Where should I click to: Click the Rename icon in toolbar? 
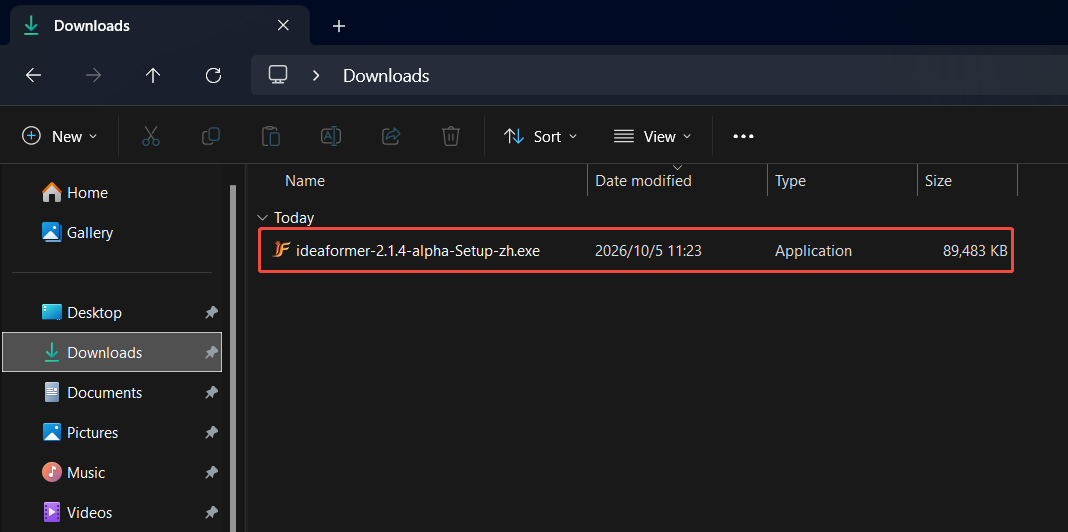[331, 136]
